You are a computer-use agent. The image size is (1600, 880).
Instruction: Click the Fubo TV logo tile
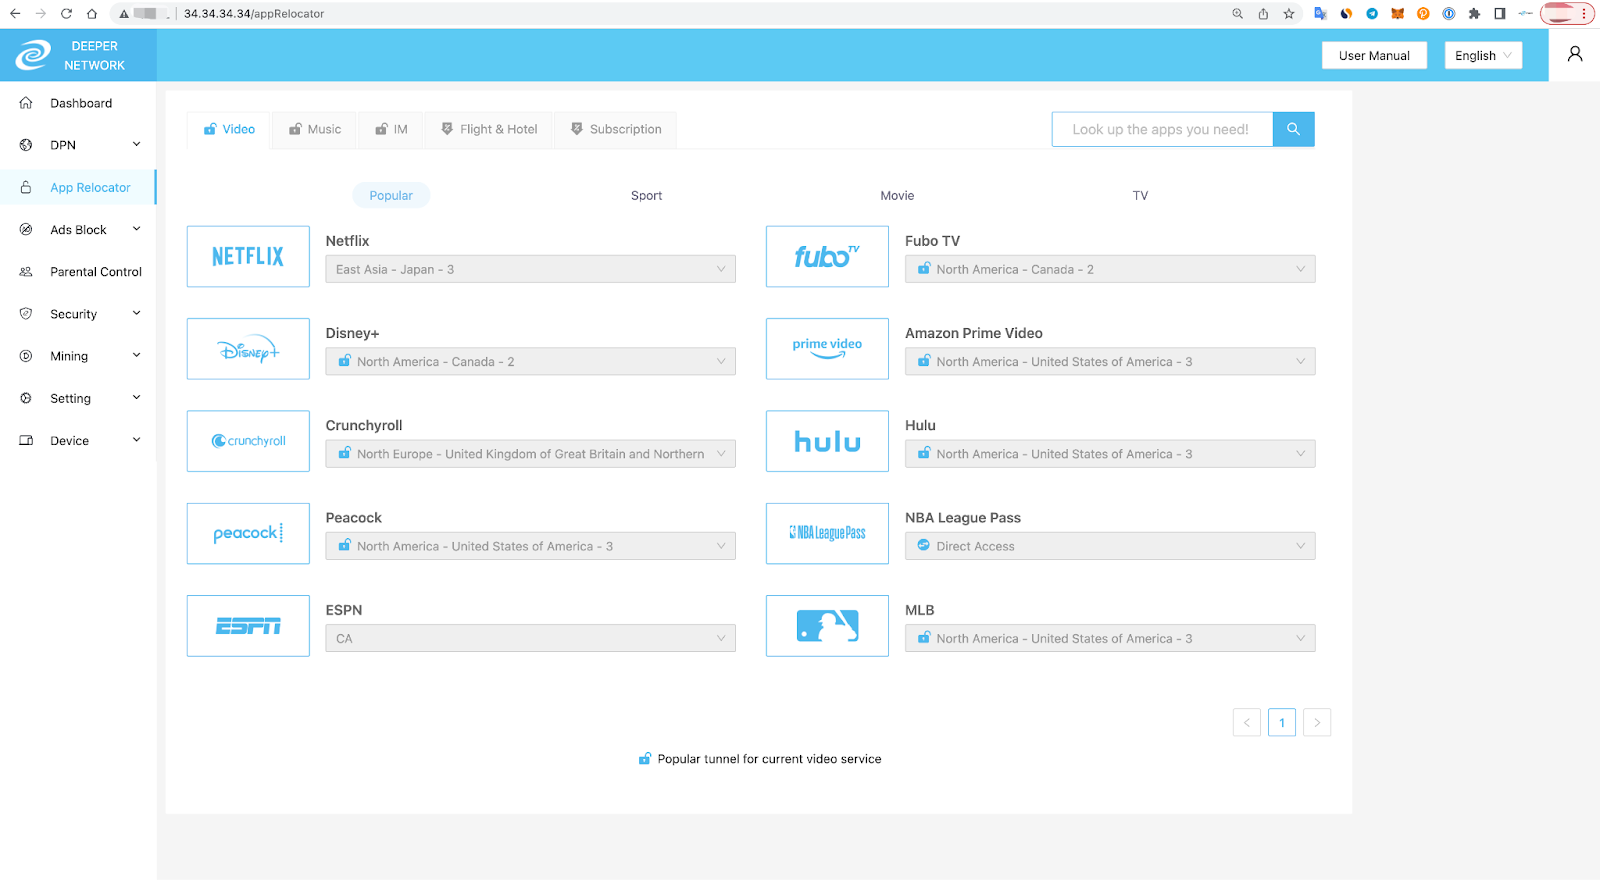pos(827,256)
